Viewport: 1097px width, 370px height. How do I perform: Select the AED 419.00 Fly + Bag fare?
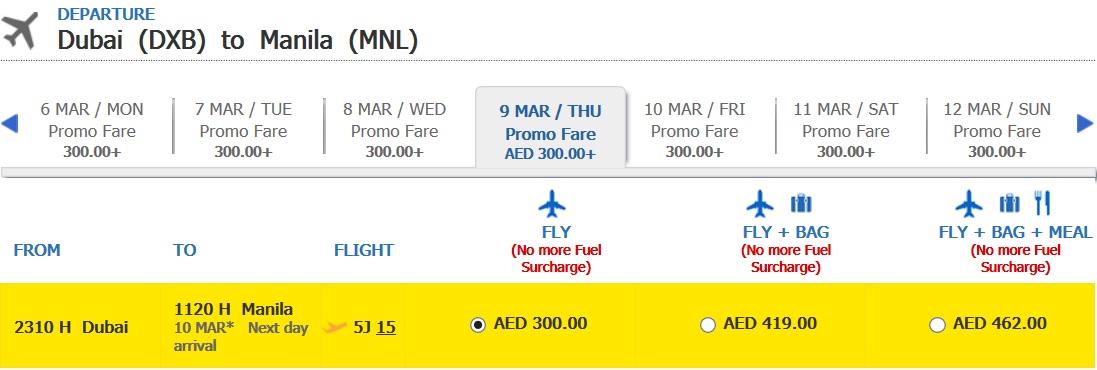tap(708, 325)
